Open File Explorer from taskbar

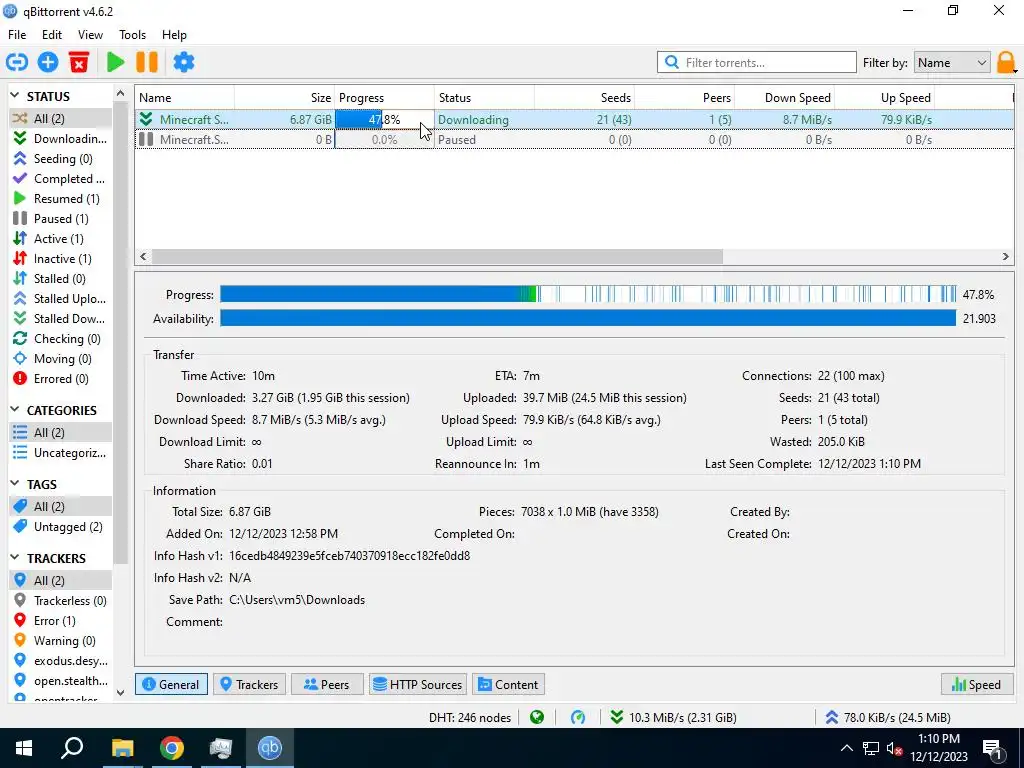tap(122, 748)
